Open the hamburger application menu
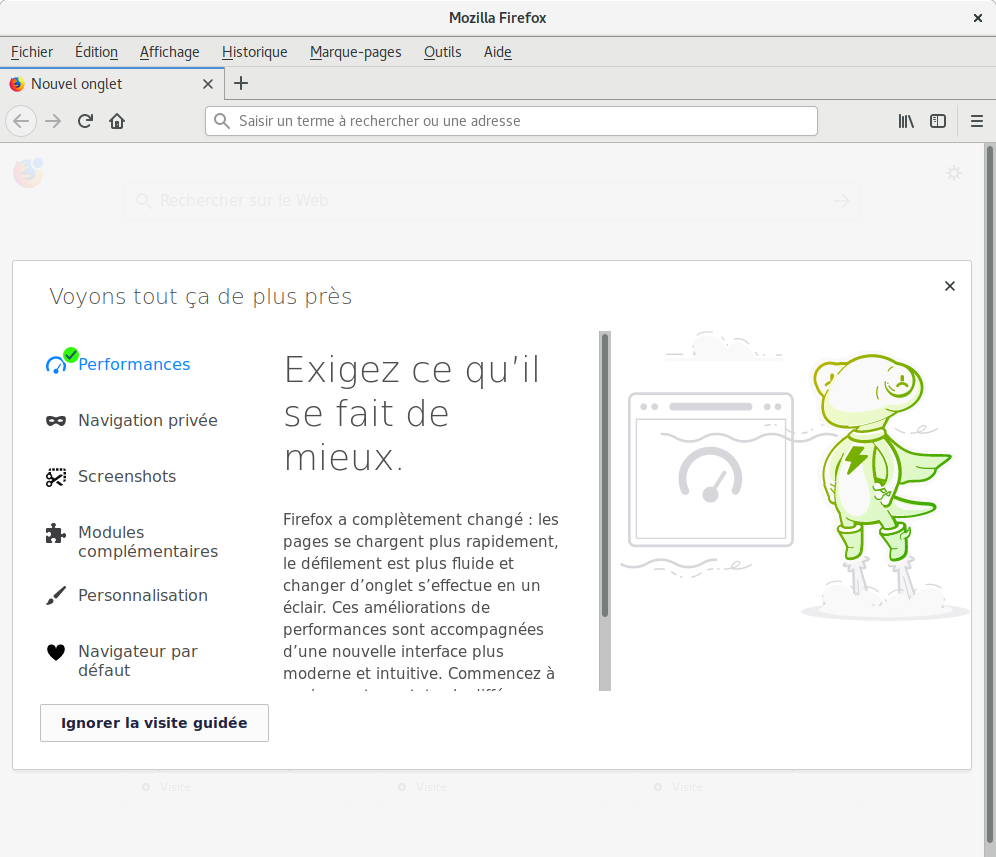The image size is (996, 857). (977, 121)
